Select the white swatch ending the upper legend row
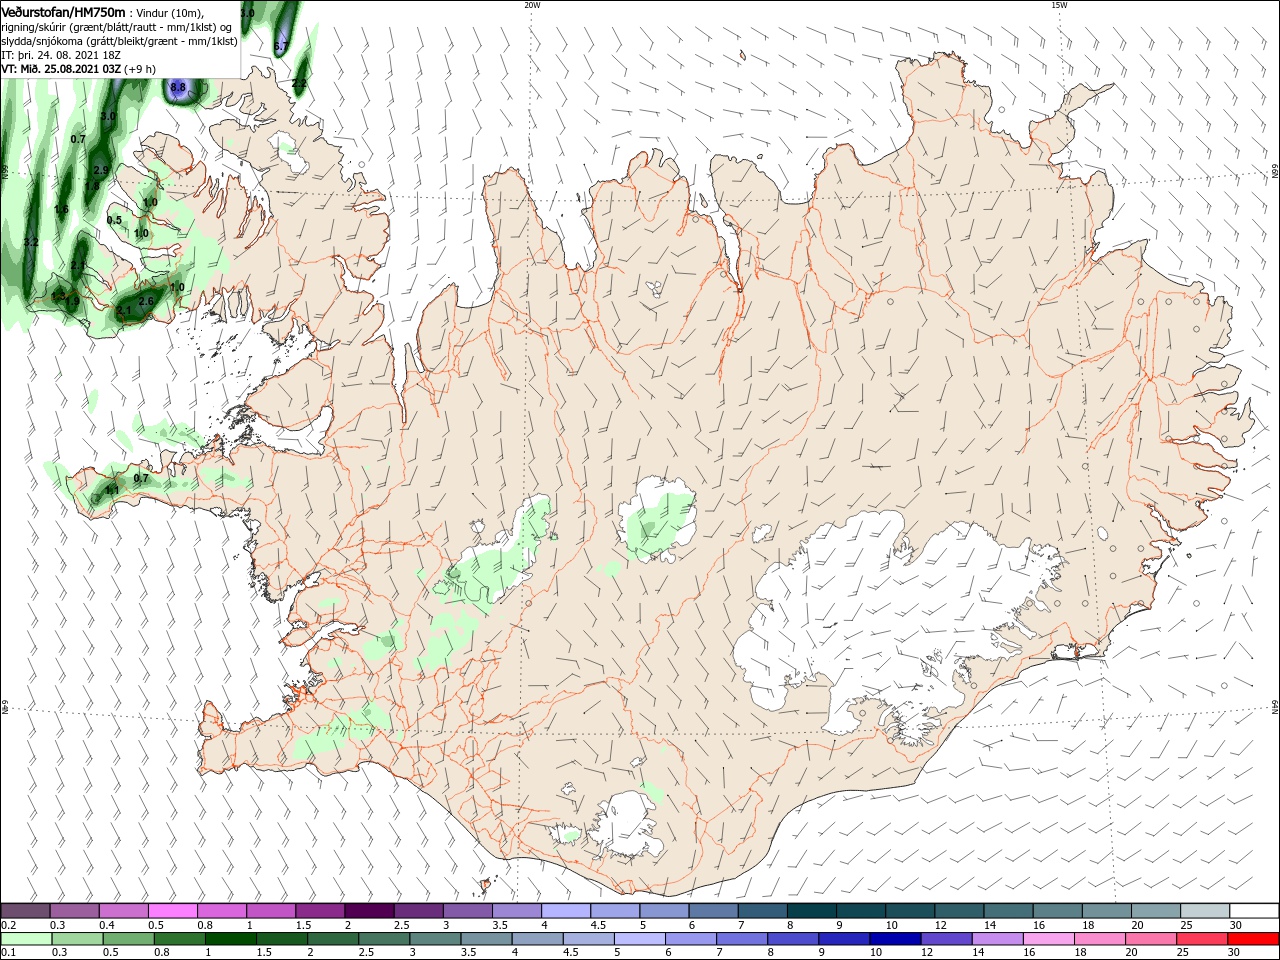The width and height of the screenshot is (1280, 960). click(1255, 910)
